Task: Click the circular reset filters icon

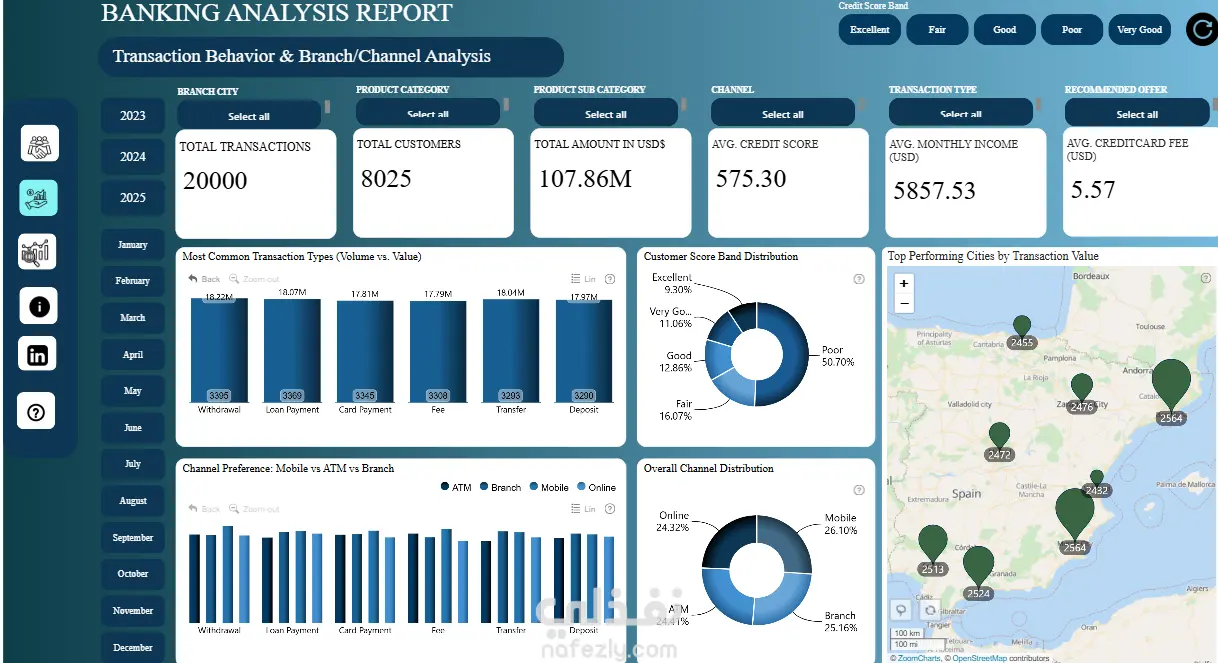Action: (1201, 29)
